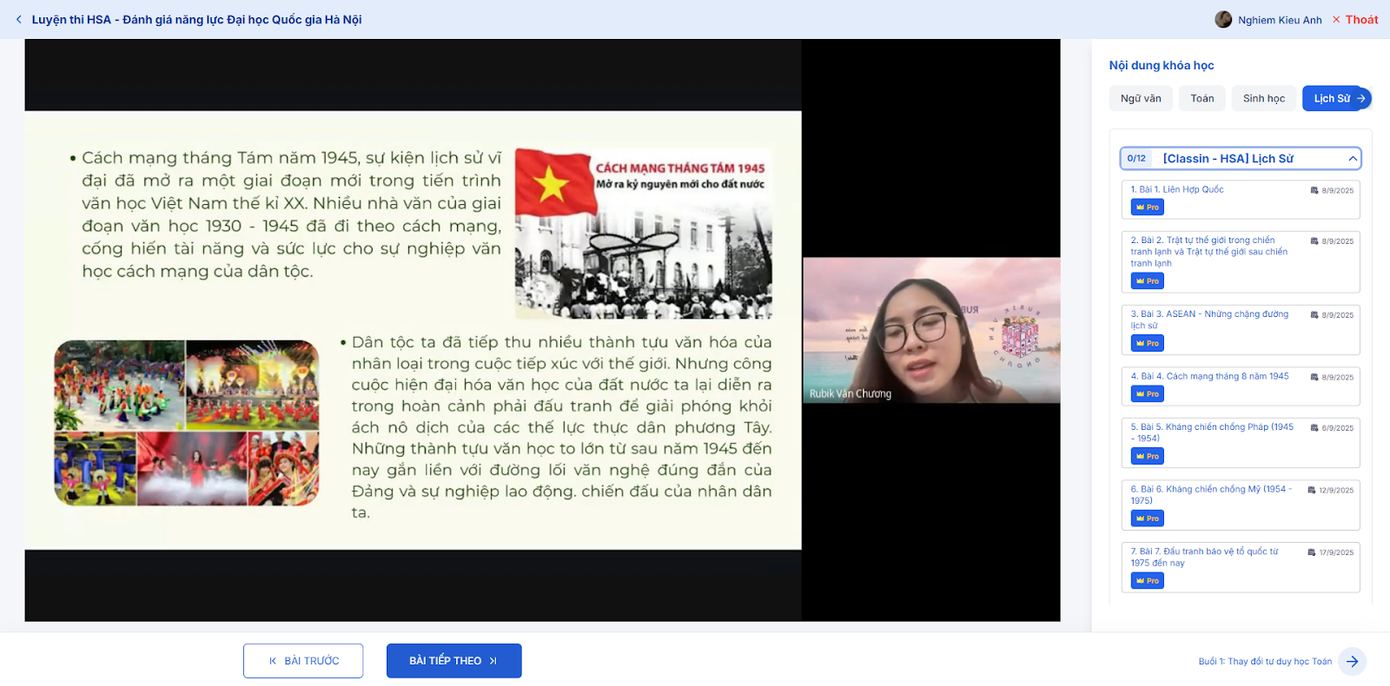The height and width of the screenshot is (686, 1390).
Task: Select the Sinh học subject tab
Action: [x=1263, y=98]
